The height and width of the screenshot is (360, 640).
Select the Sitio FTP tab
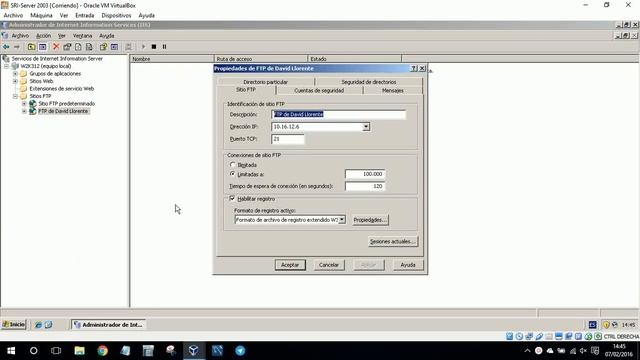point(246,89)
